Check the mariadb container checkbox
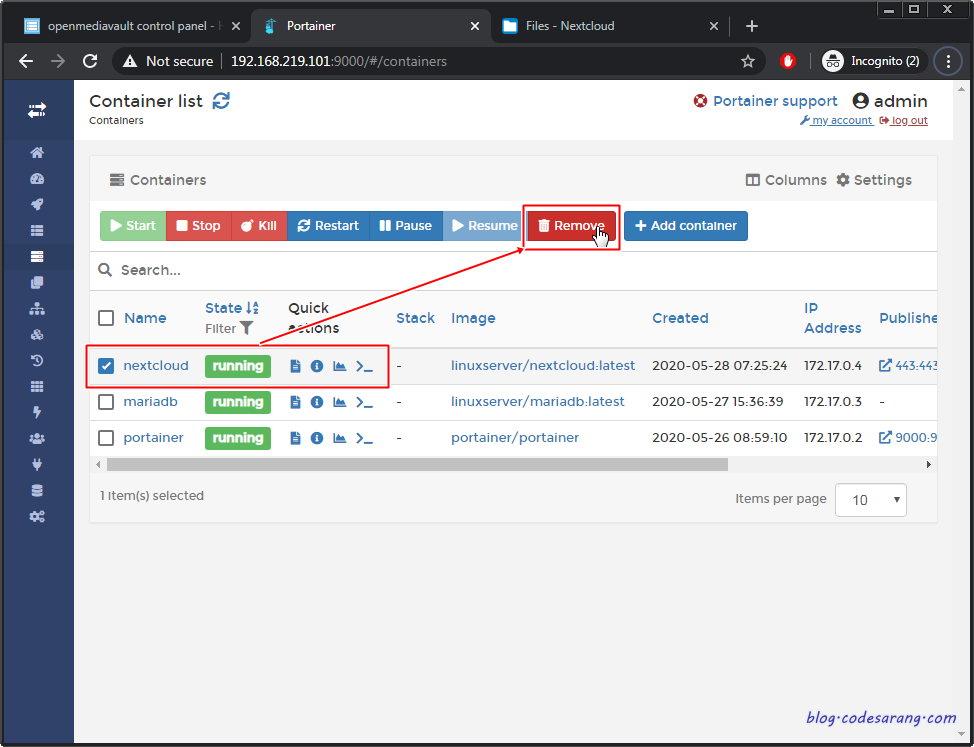 click(x=106, y=402)
